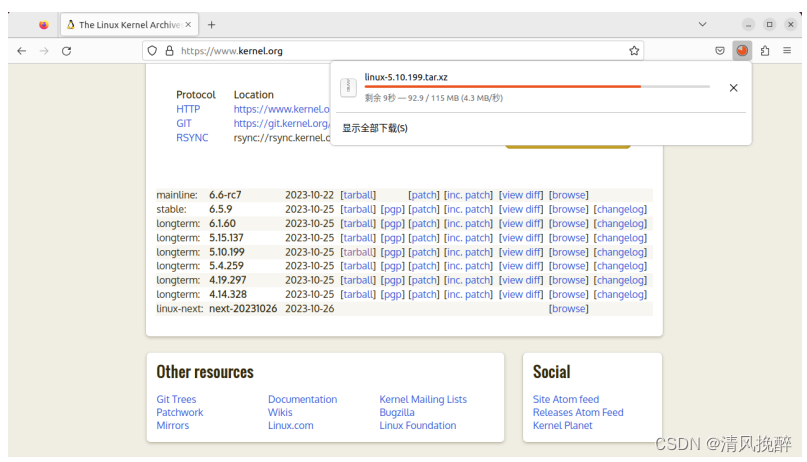Open the Firefox hamburger menu
The height and width of the screenshot is (462, 807).
(x=787, y=51)
